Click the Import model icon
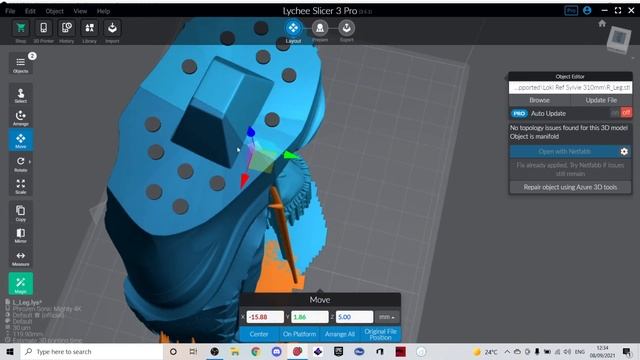640x360 pixels. 112,29
